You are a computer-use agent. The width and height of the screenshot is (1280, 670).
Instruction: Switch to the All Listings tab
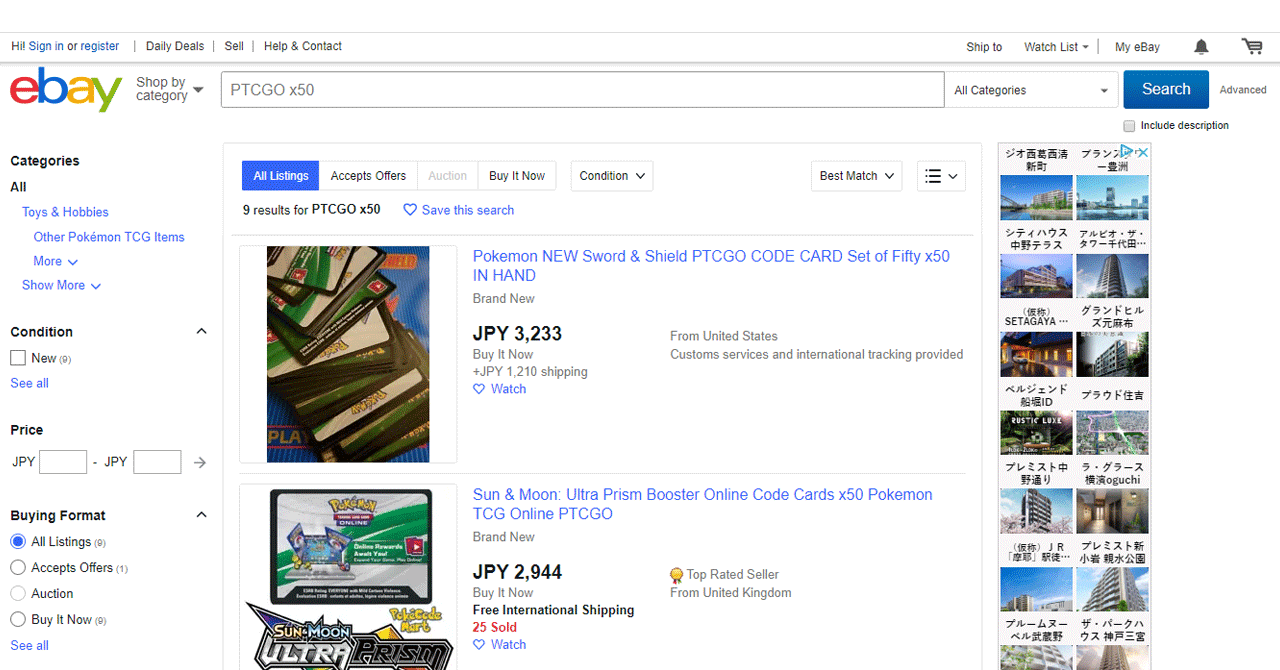coord(281,176)
